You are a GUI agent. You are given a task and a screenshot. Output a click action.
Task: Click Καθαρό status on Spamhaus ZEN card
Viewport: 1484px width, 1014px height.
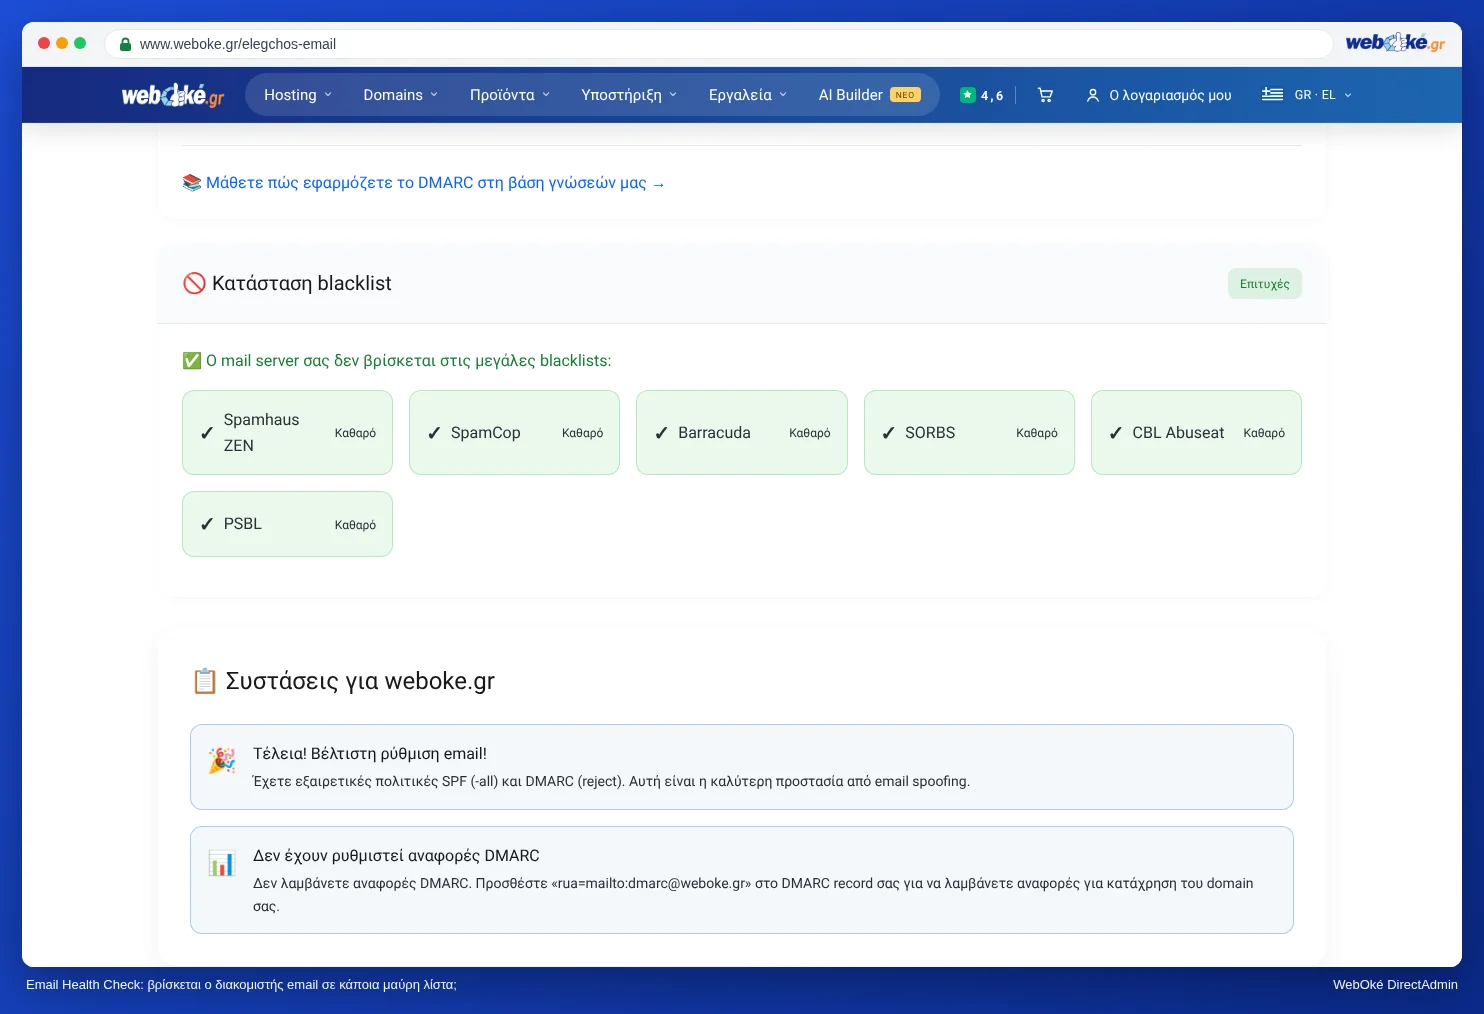[355, 433]
